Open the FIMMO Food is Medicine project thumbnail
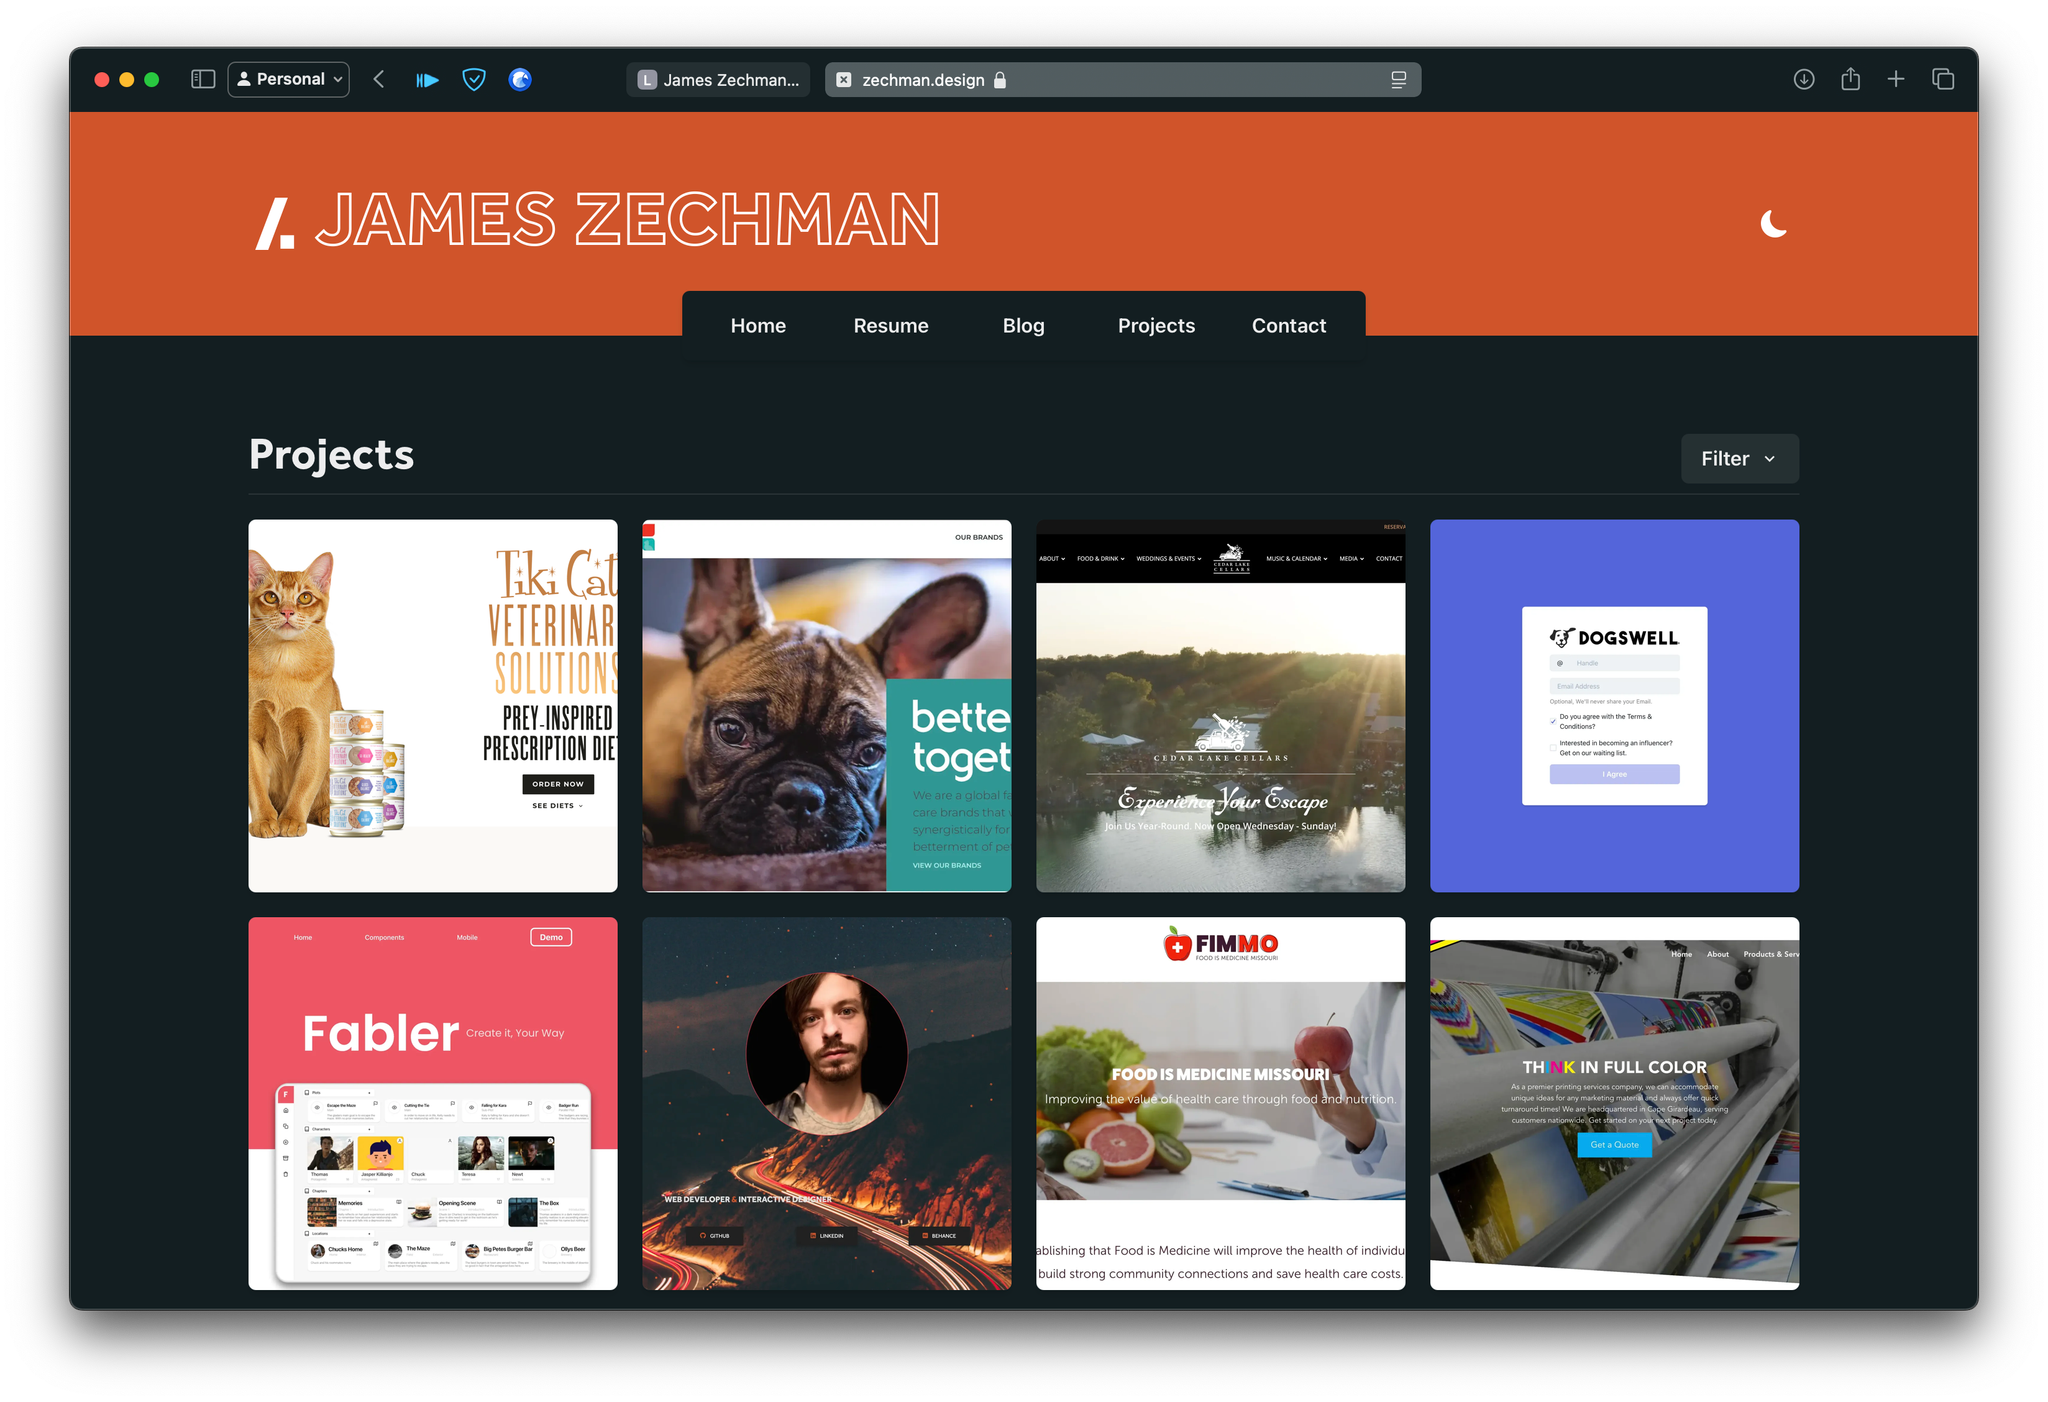The image size is (2048, 1402). [x=1221, y=1103]
